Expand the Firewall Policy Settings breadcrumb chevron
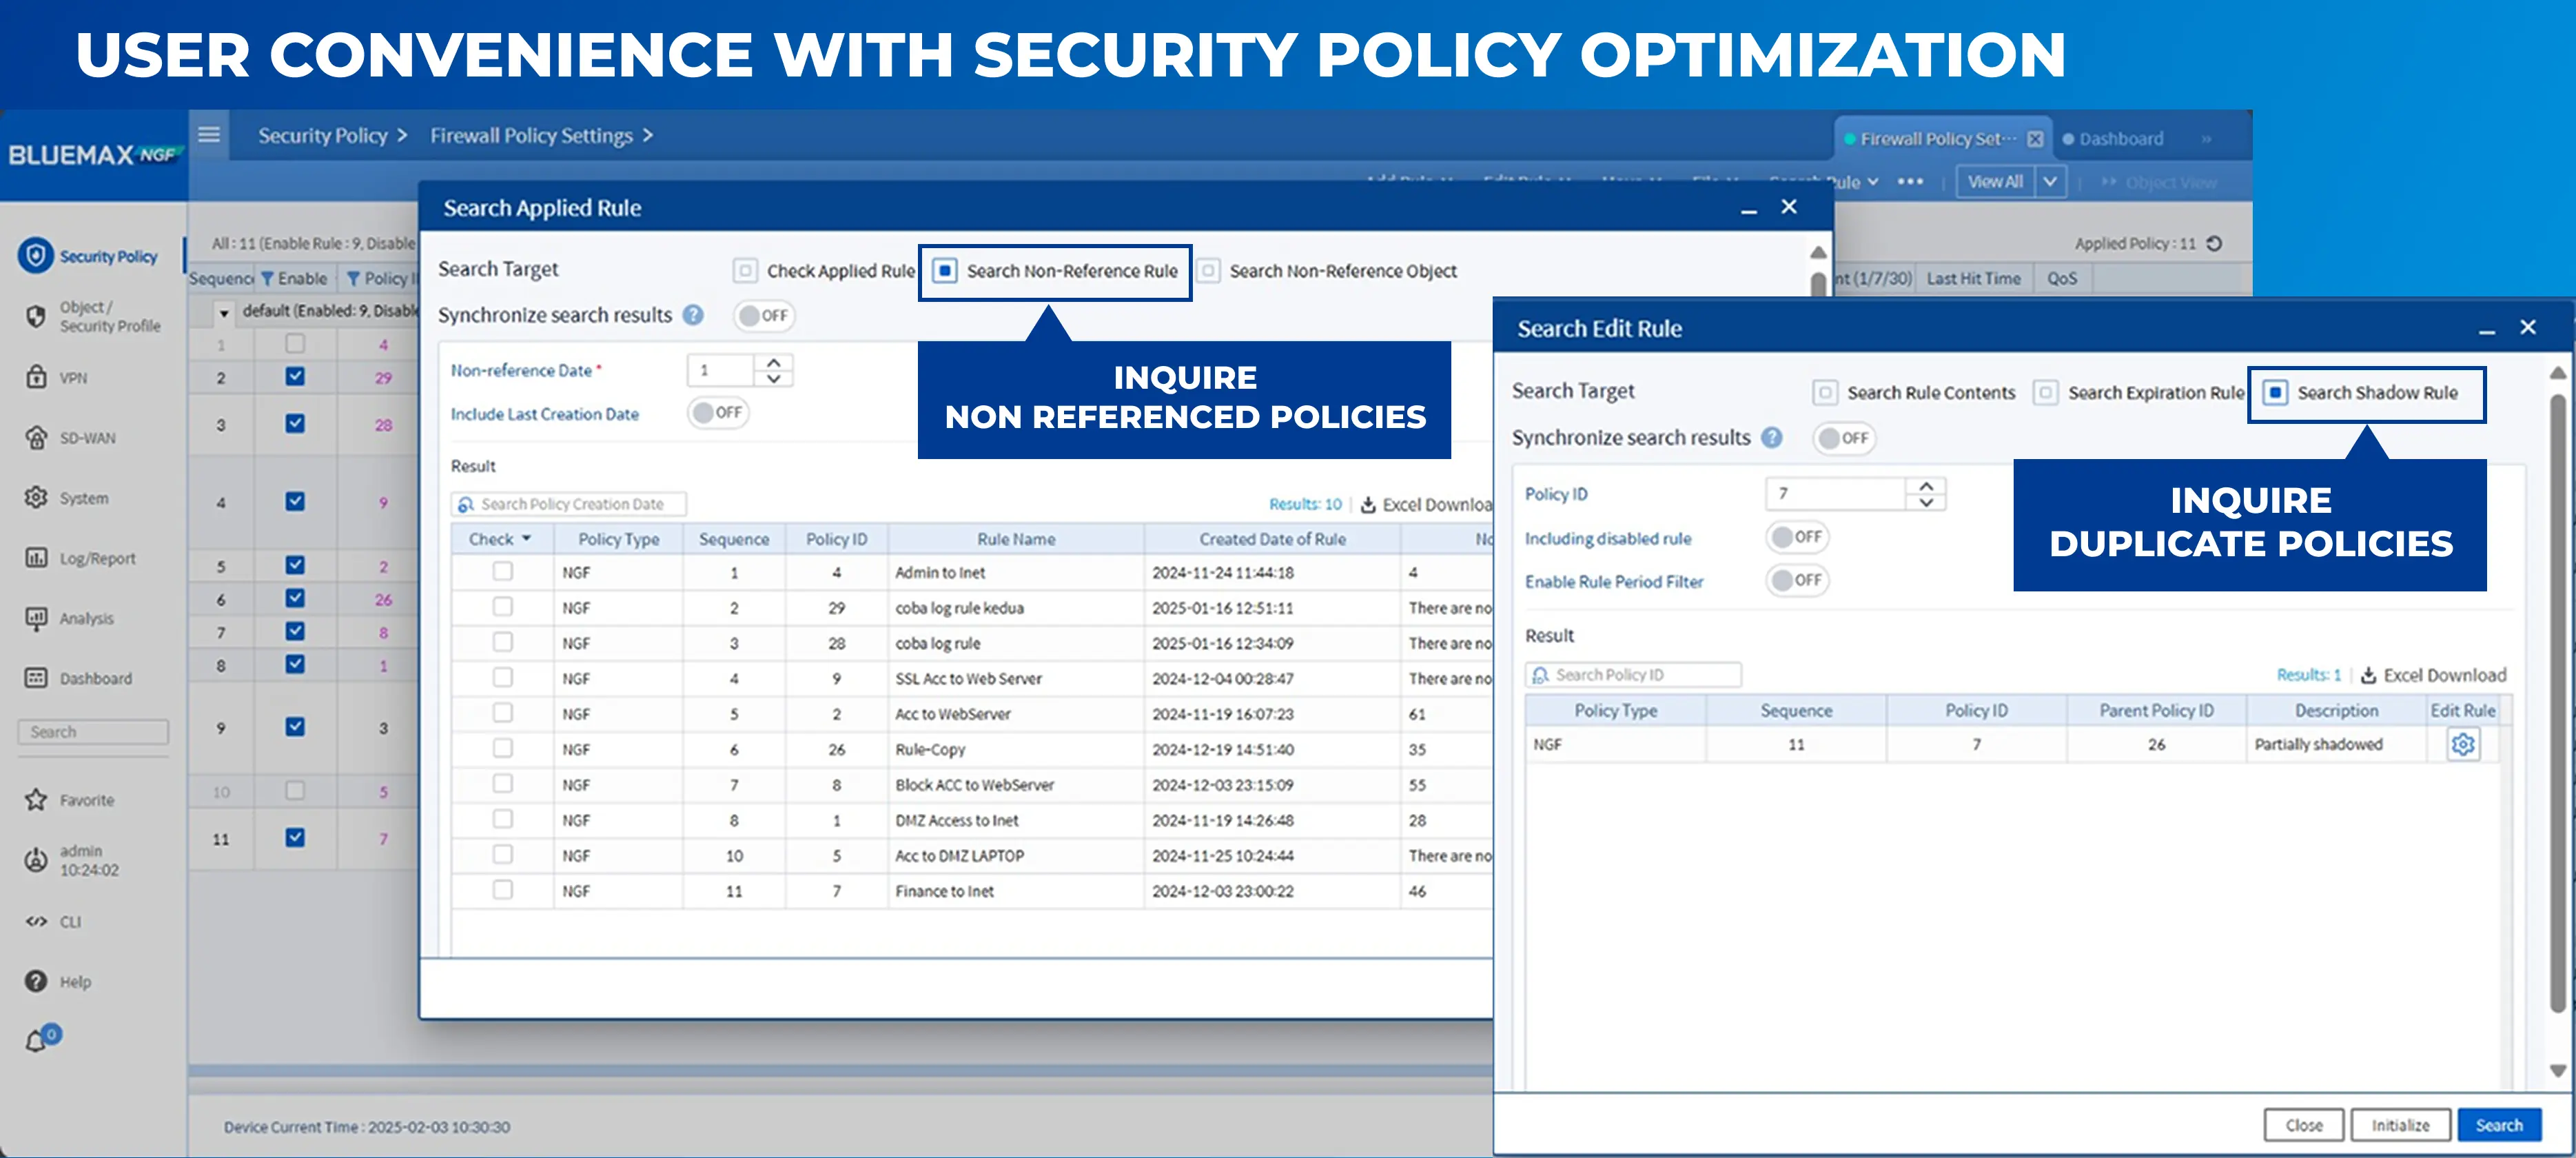Viewport: 2576px width, 1158px height. [648, 135]
